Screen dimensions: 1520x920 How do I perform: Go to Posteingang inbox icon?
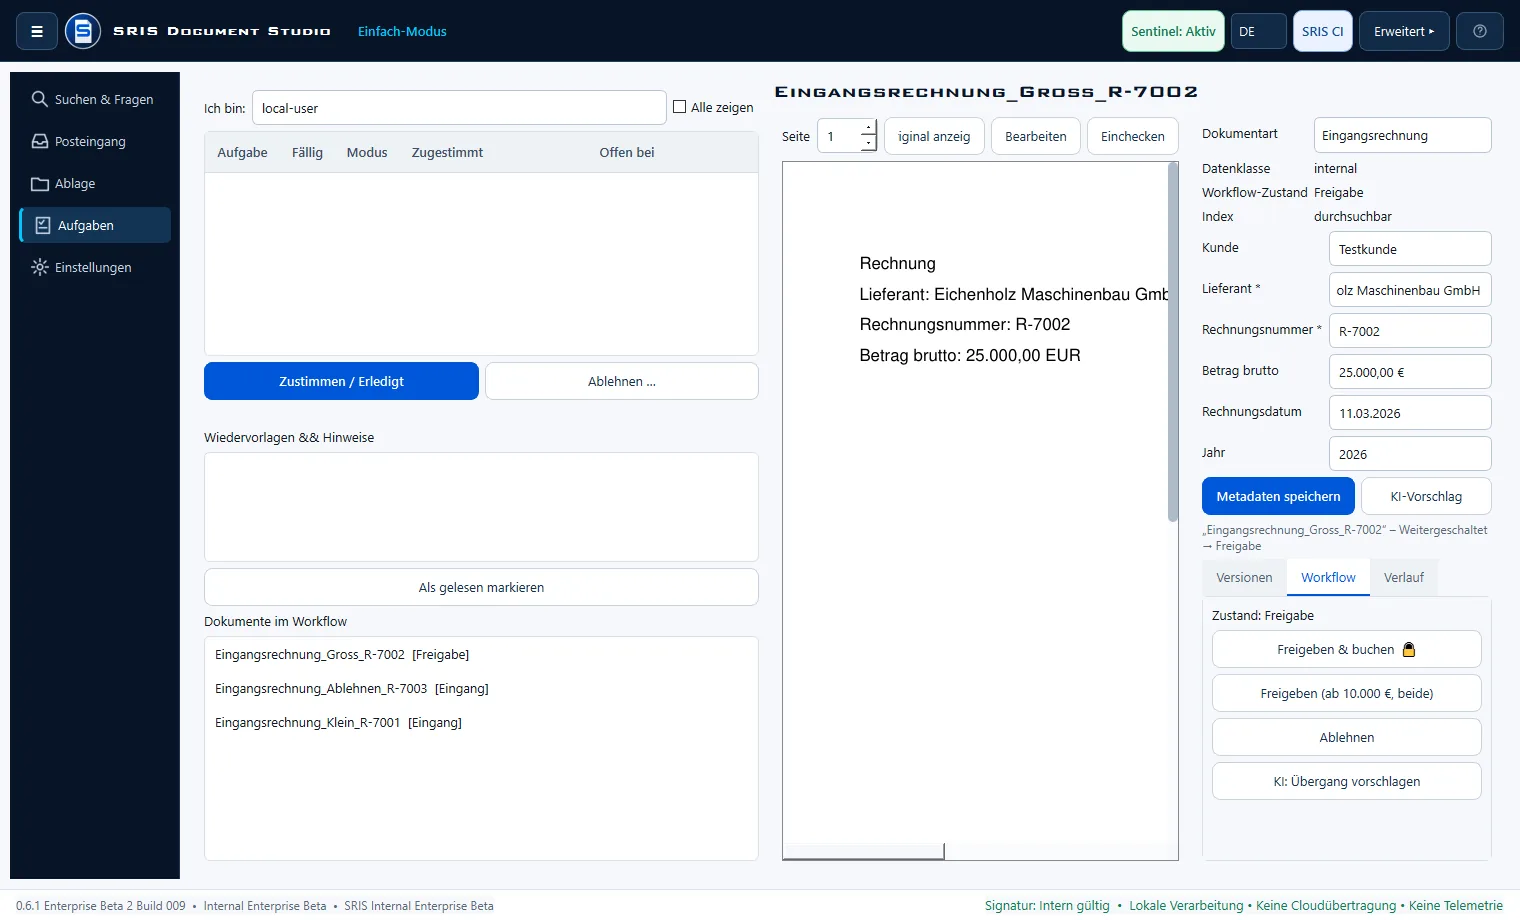(x=40, y=141)
